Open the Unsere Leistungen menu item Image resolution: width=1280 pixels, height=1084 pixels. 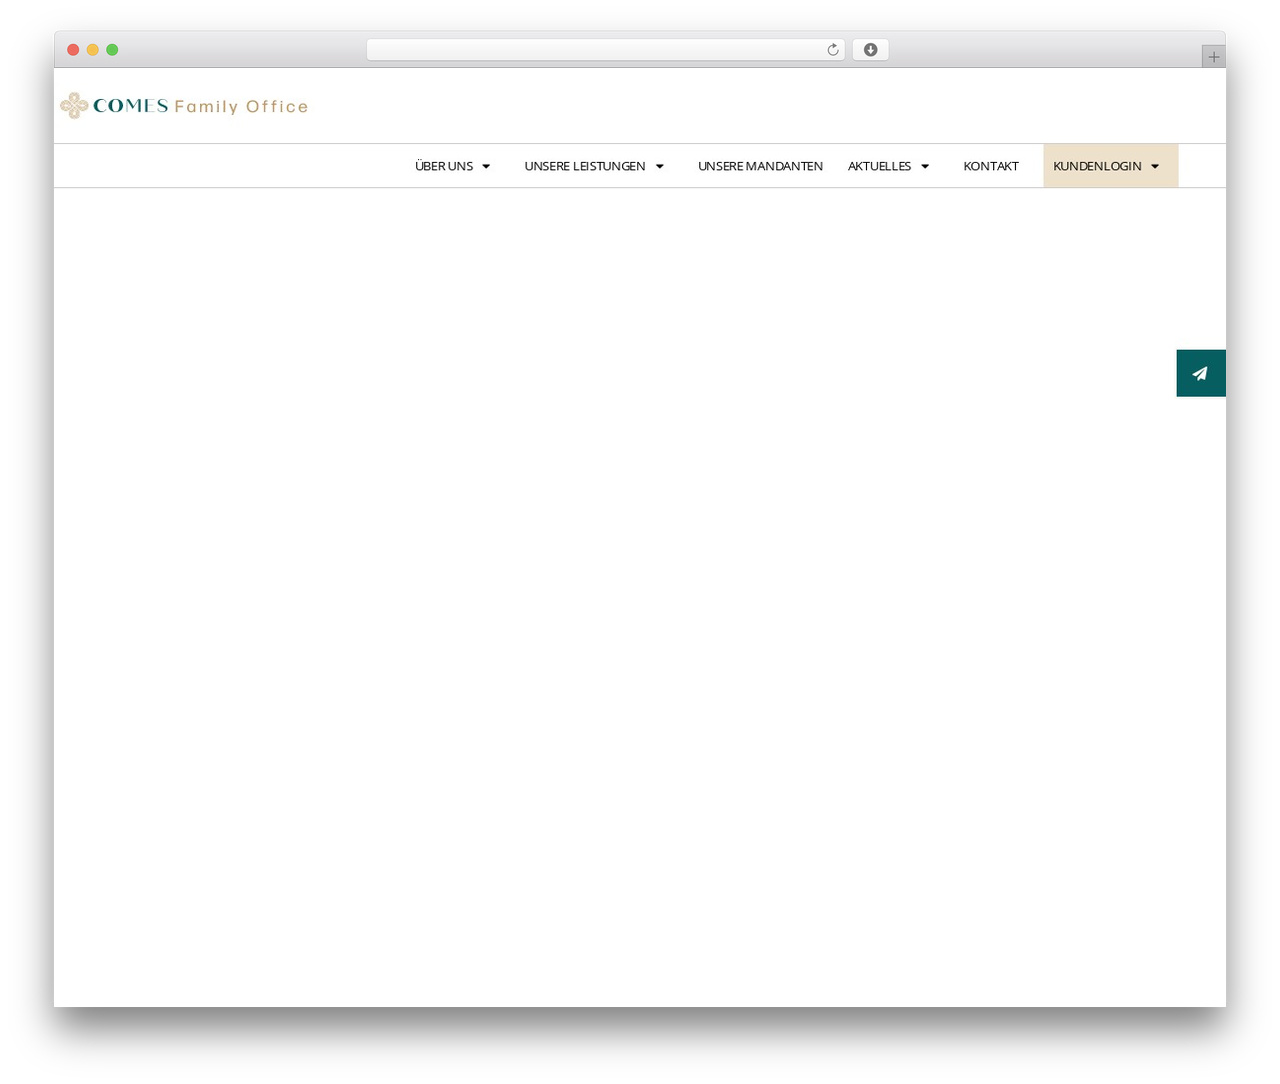coord(585,166)
